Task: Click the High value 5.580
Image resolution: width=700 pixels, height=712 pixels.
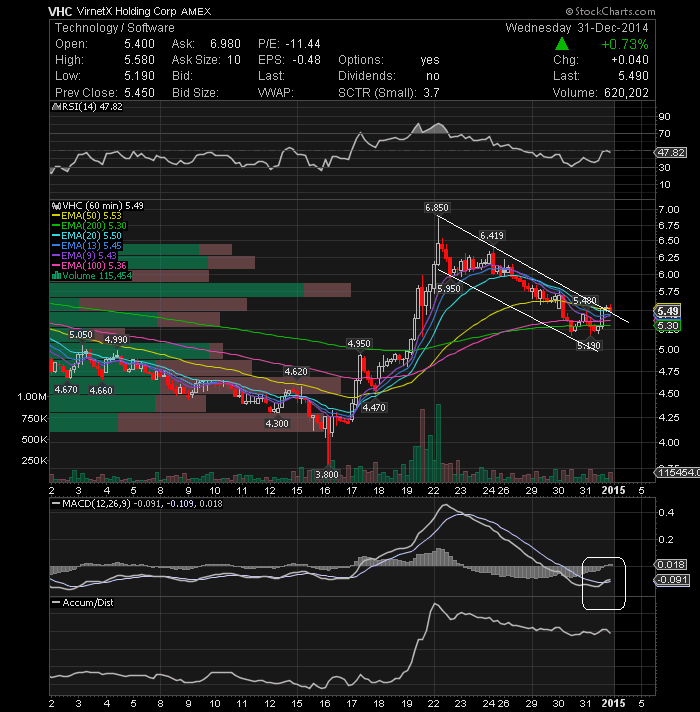Action: [x=139, y=60]
